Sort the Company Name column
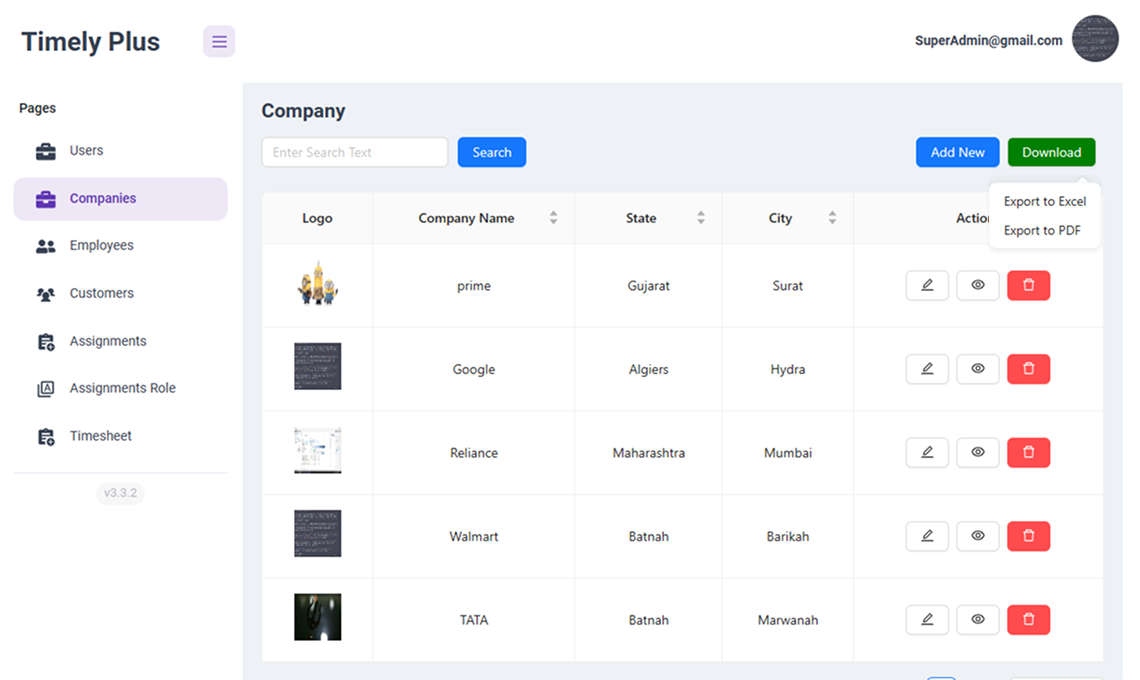Viewport: 1140px width, 680px height. (x=553, y=217)
